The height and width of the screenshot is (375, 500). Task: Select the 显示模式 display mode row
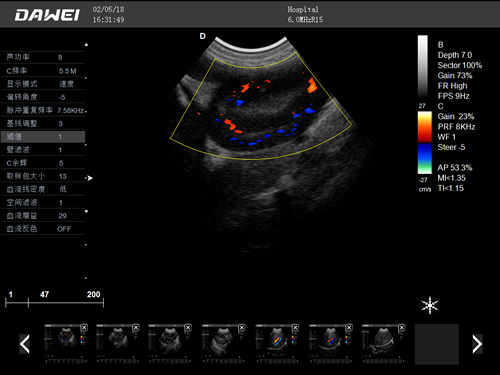coord(43,84)
